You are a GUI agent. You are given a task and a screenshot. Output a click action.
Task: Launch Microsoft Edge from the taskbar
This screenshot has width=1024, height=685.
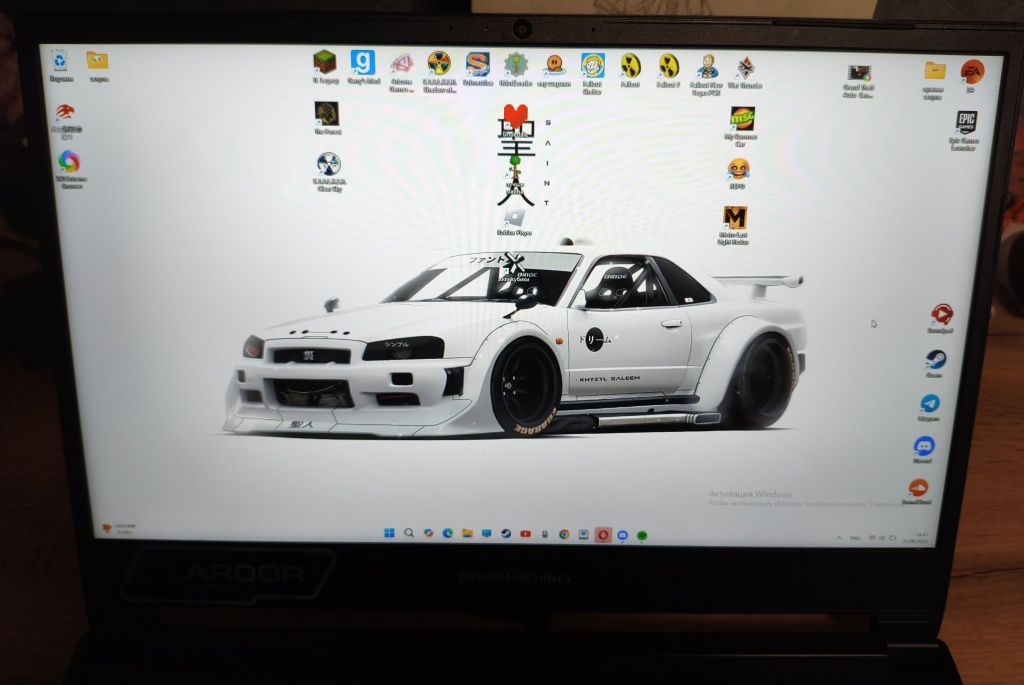tap(448, 533)
